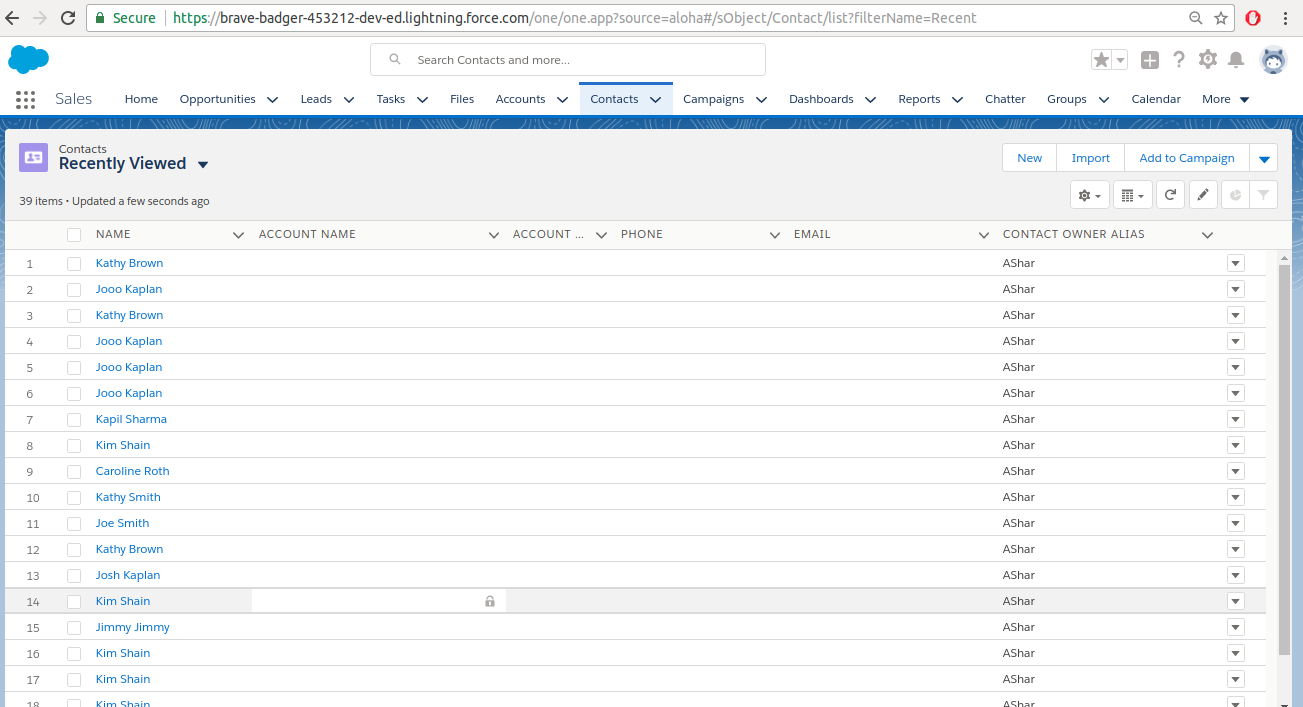Screen dimensions: 1303x707
Task: Check the select-all checkbox in header
Action: click(x=74, y=235)
